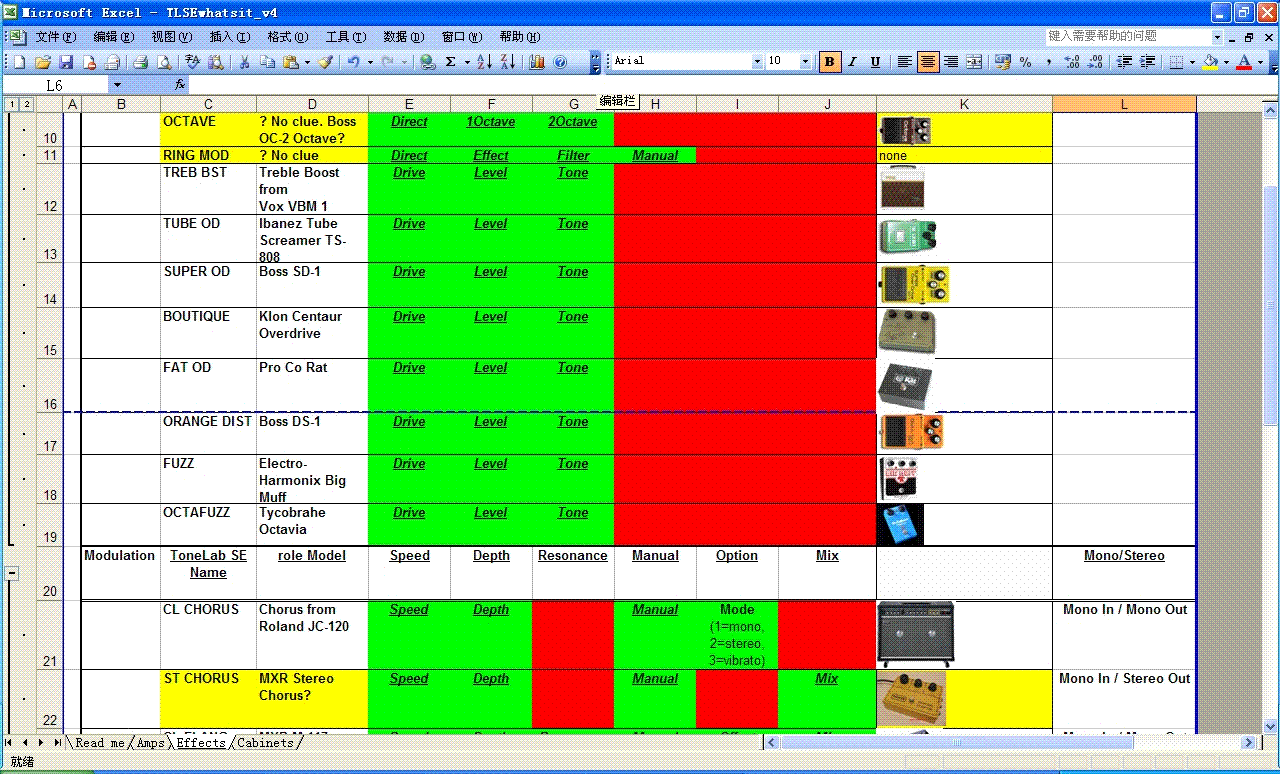This screenshot has height=774, width=1280.
Task: Click the Select All corner button
Action: pyautogui.click(x=50, y=104)
